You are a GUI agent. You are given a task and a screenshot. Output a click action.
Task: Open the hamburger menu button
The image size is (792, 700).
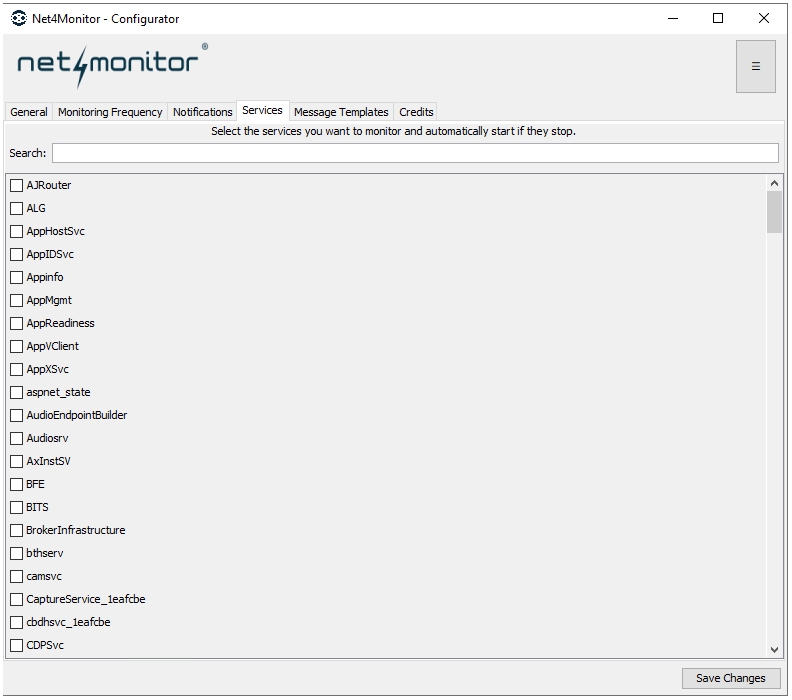coord(755,66)
